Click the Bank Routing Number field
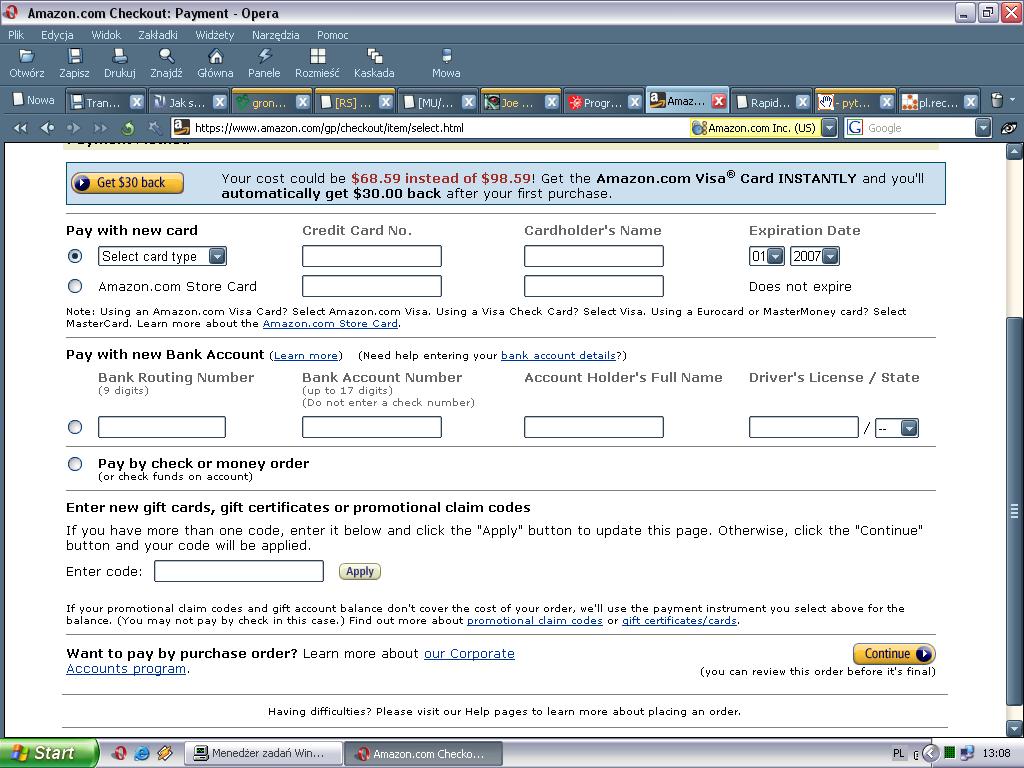This screenshot has height=768, width=1024. coord(162,427)
